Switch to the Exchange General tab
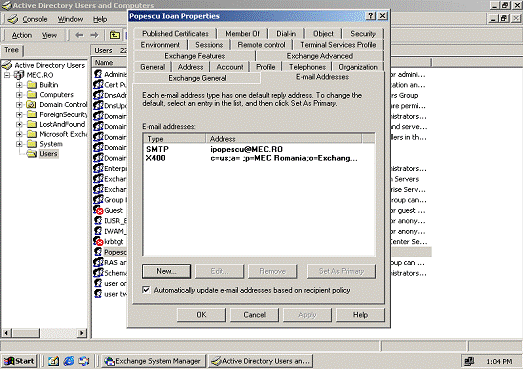 point(197,78)
